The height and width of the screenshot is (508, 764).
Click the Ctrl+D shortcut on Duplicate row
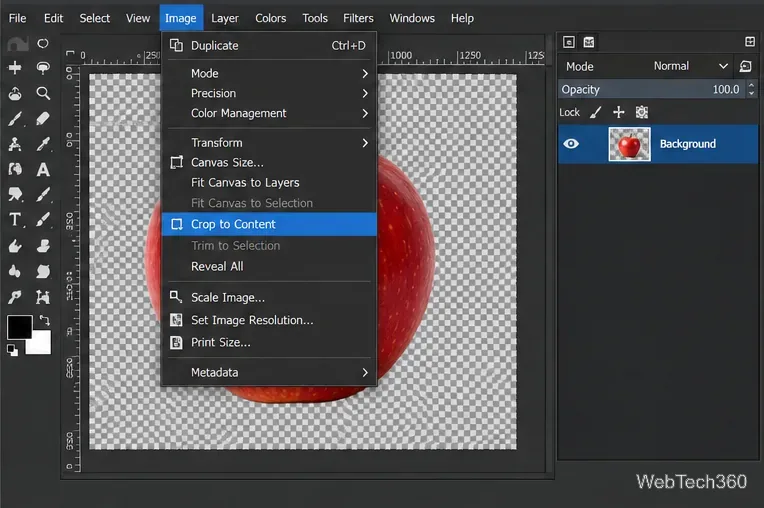[x=348, y=45]
